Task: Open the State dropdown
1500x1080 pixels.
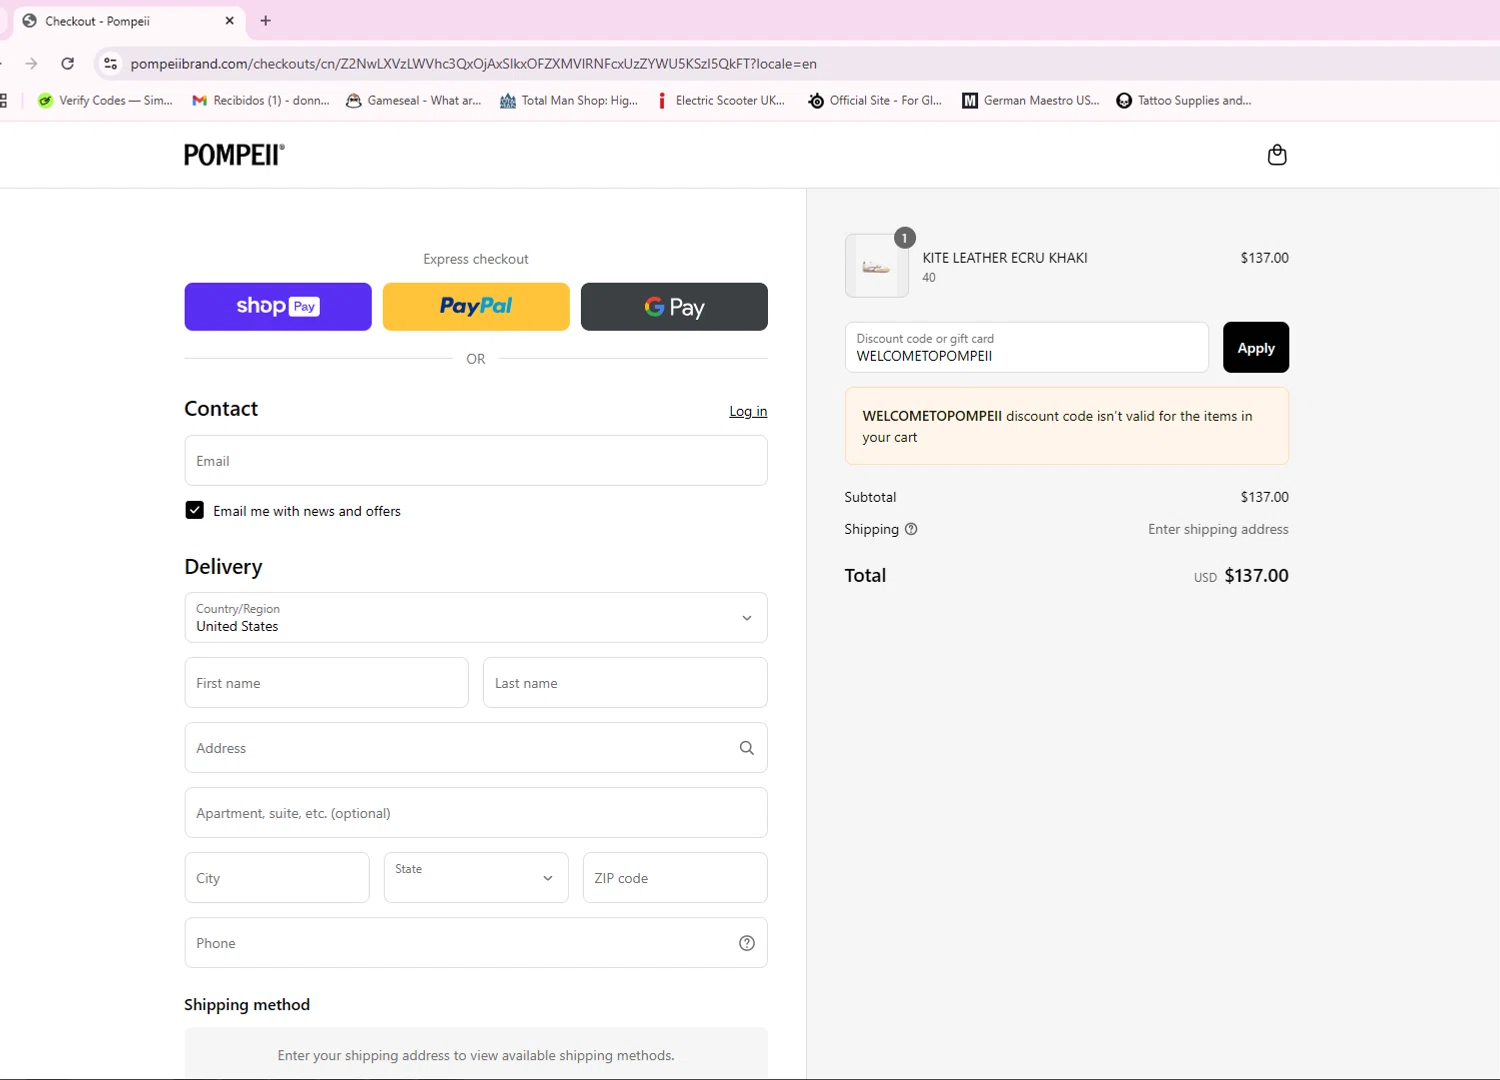Action: pyautogui.click(x=476, y=878)
